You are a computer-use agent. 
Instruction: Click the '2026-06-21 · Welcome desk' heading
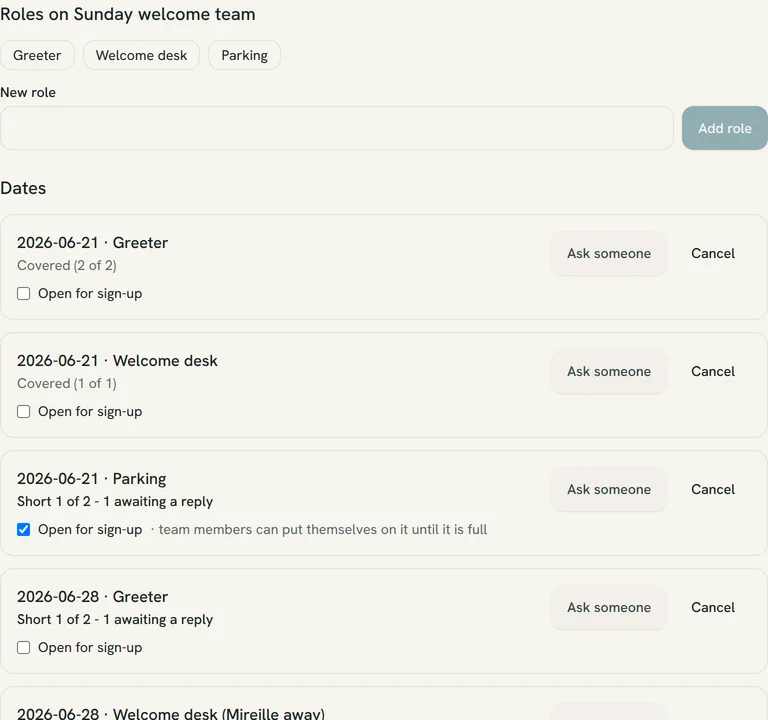point(118,361)
